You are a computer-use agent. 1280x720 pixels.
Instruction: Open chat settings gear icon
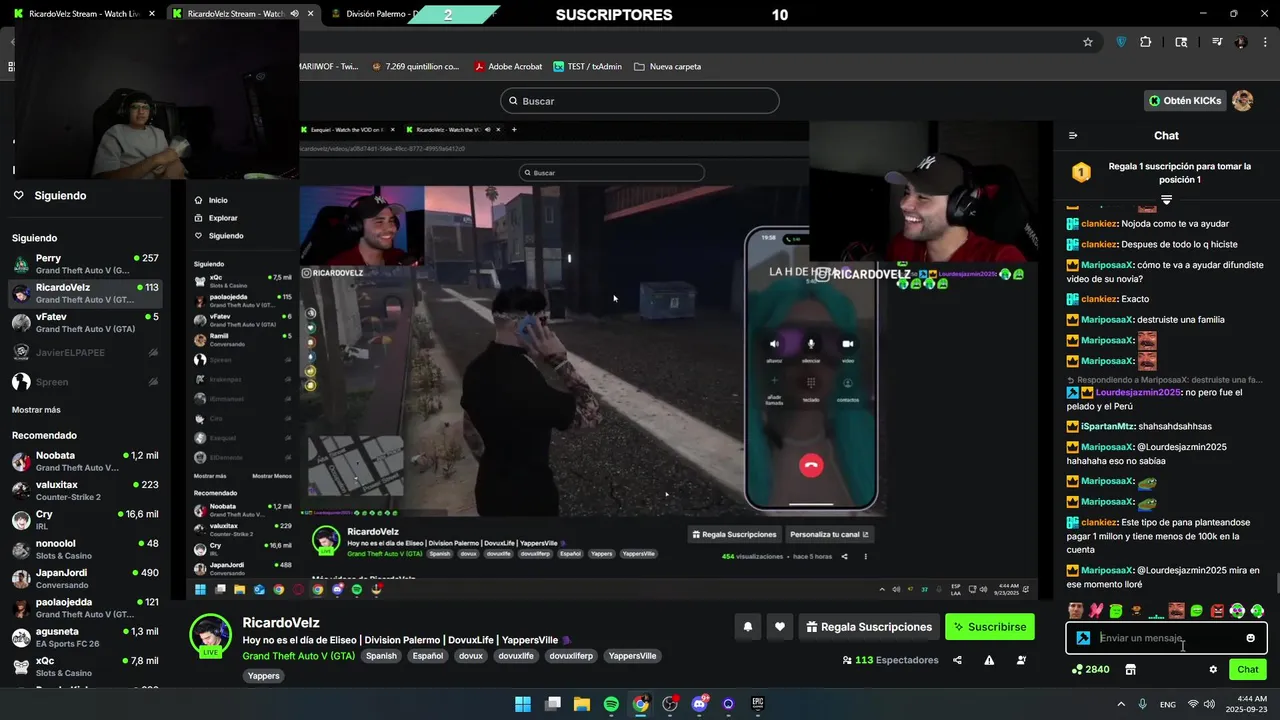tap(1213, 669)
